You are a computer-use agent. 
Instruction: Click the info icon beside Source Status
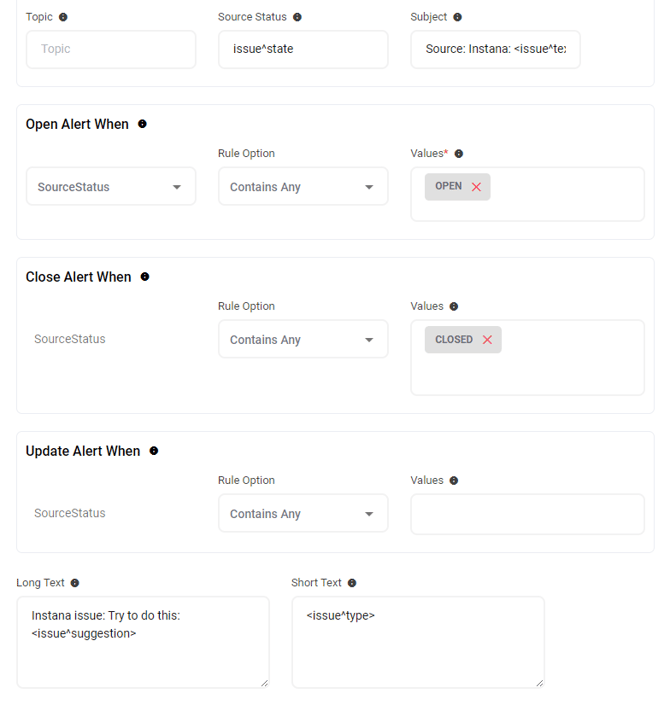click(297, 17)
